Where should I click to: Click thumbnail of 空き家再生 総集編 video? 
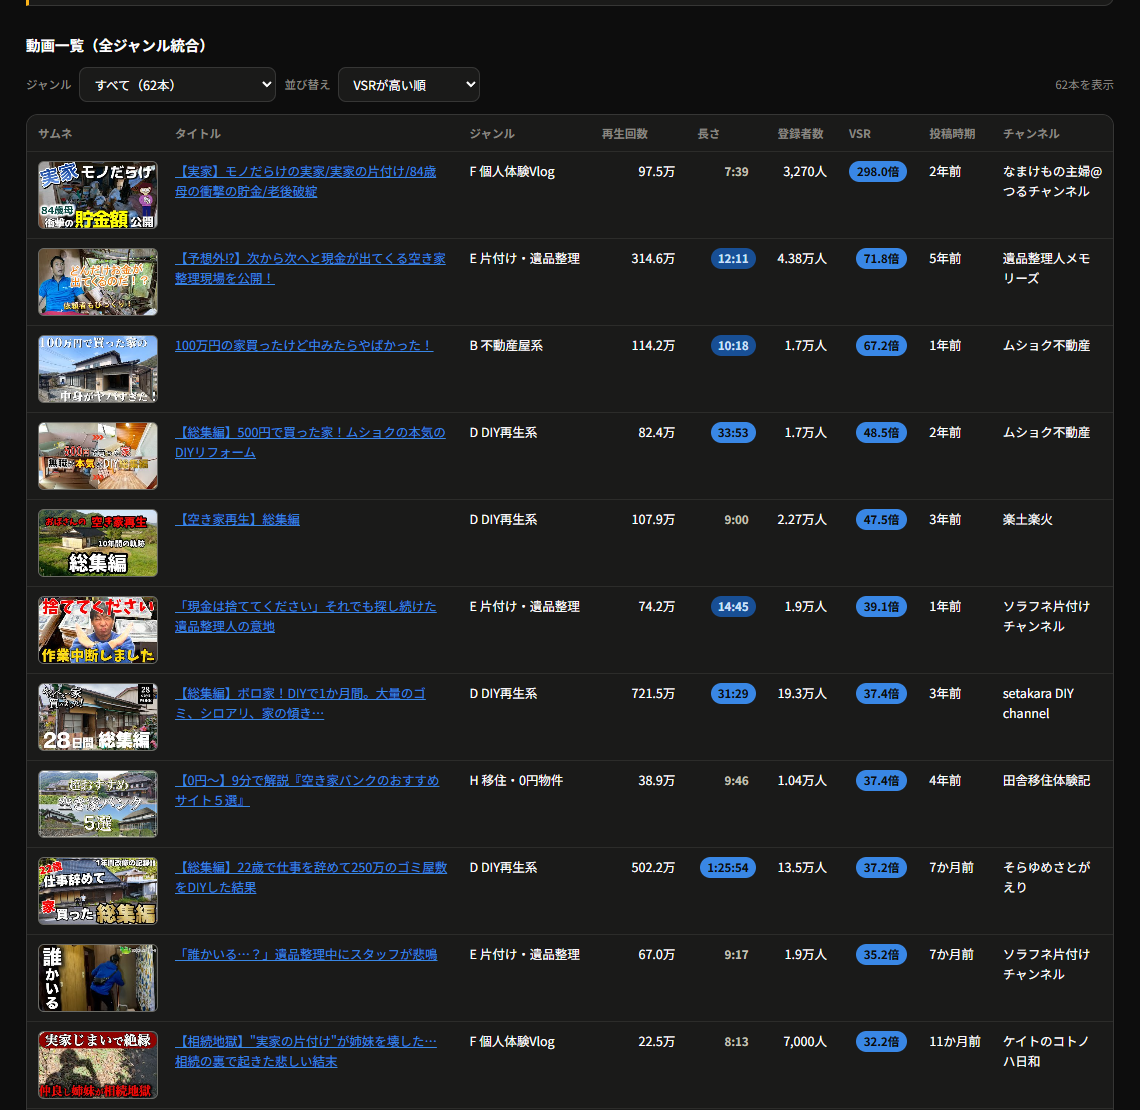click(x=98, y=543)
